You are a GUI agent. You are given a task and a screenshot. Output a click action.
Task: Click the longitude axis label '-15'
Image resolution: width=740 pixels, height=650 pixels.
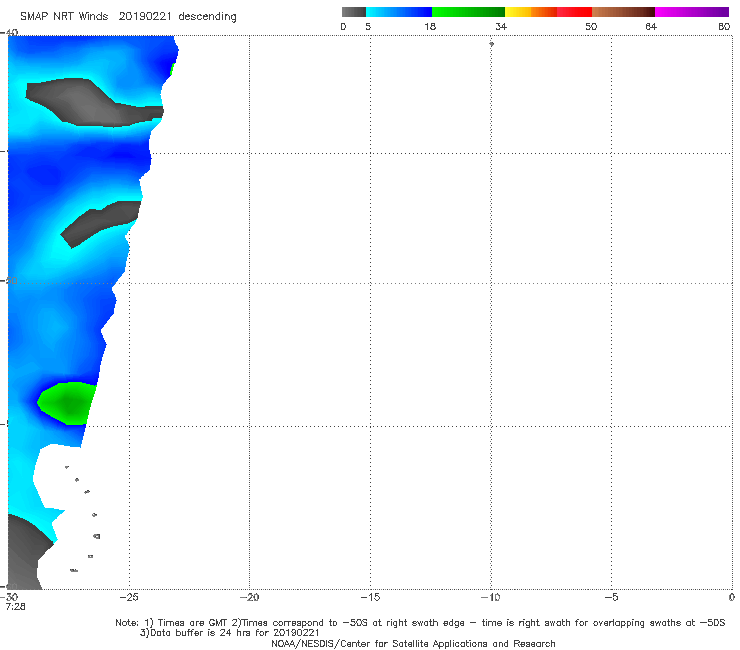[x=370, y=597]
